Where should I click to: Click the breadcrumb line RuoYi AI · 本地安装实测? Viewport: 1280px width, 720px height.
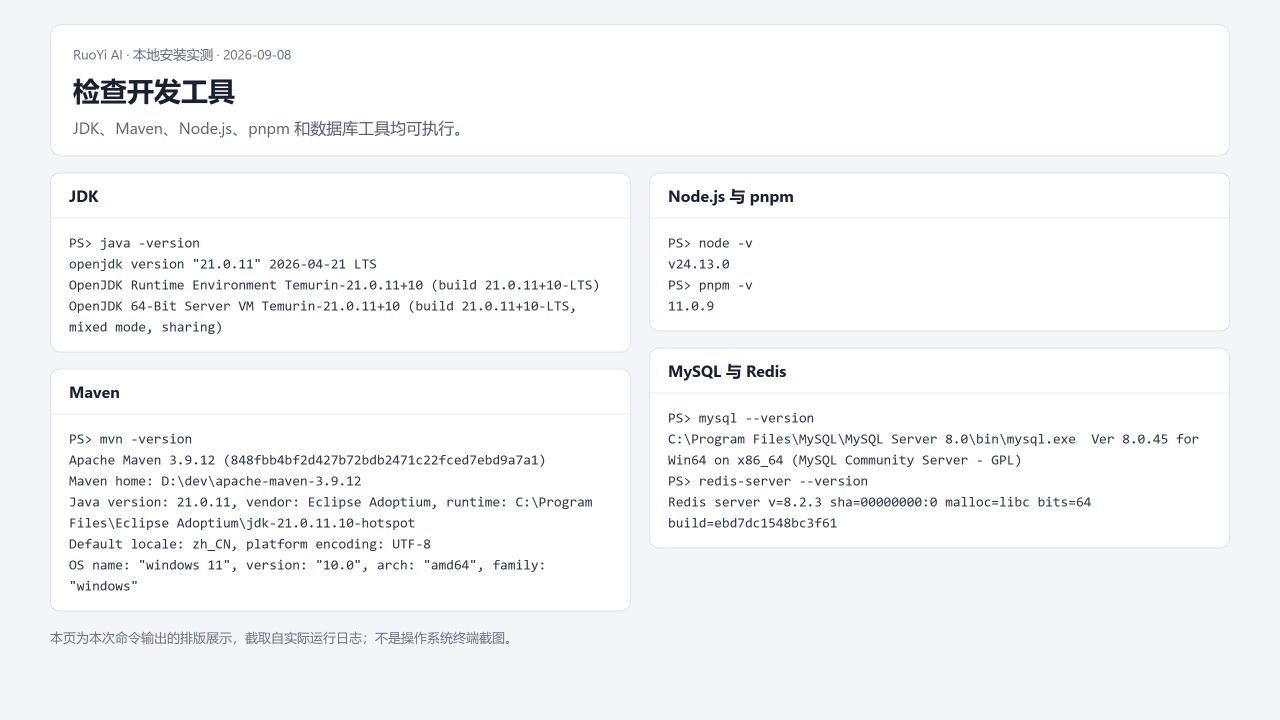tap(182, 55)
